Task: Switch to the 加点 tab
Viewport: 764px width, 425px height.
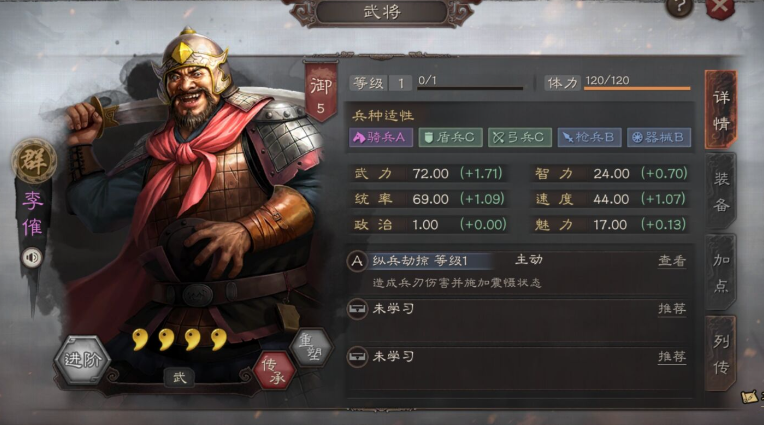Action: tap(721, 272)
